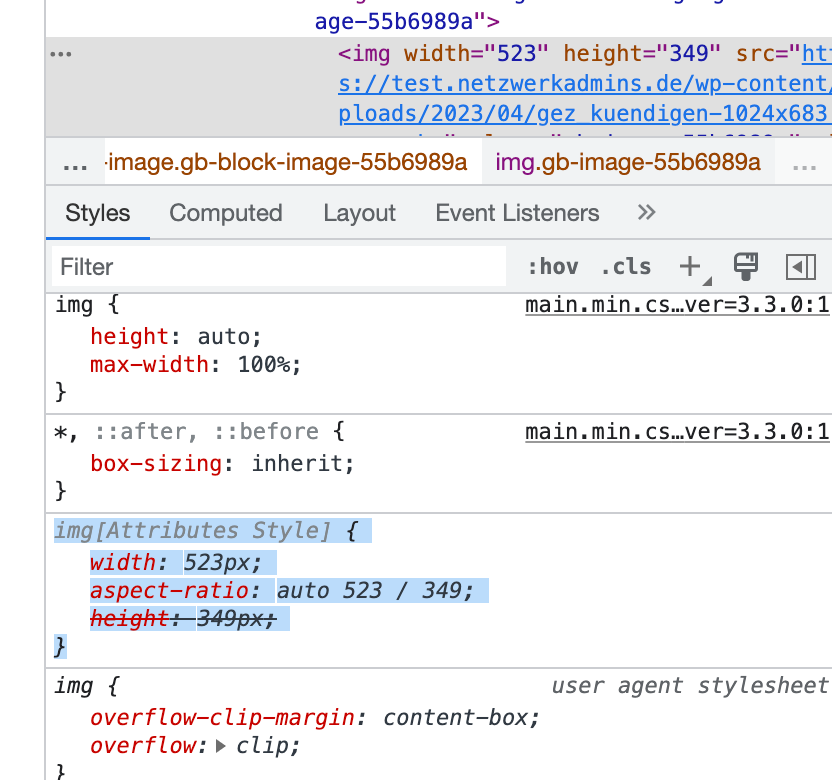Screen dimensions: 832x780
Task: Expand the overflow clip property triangle
Action: click(x=221, y=746)
